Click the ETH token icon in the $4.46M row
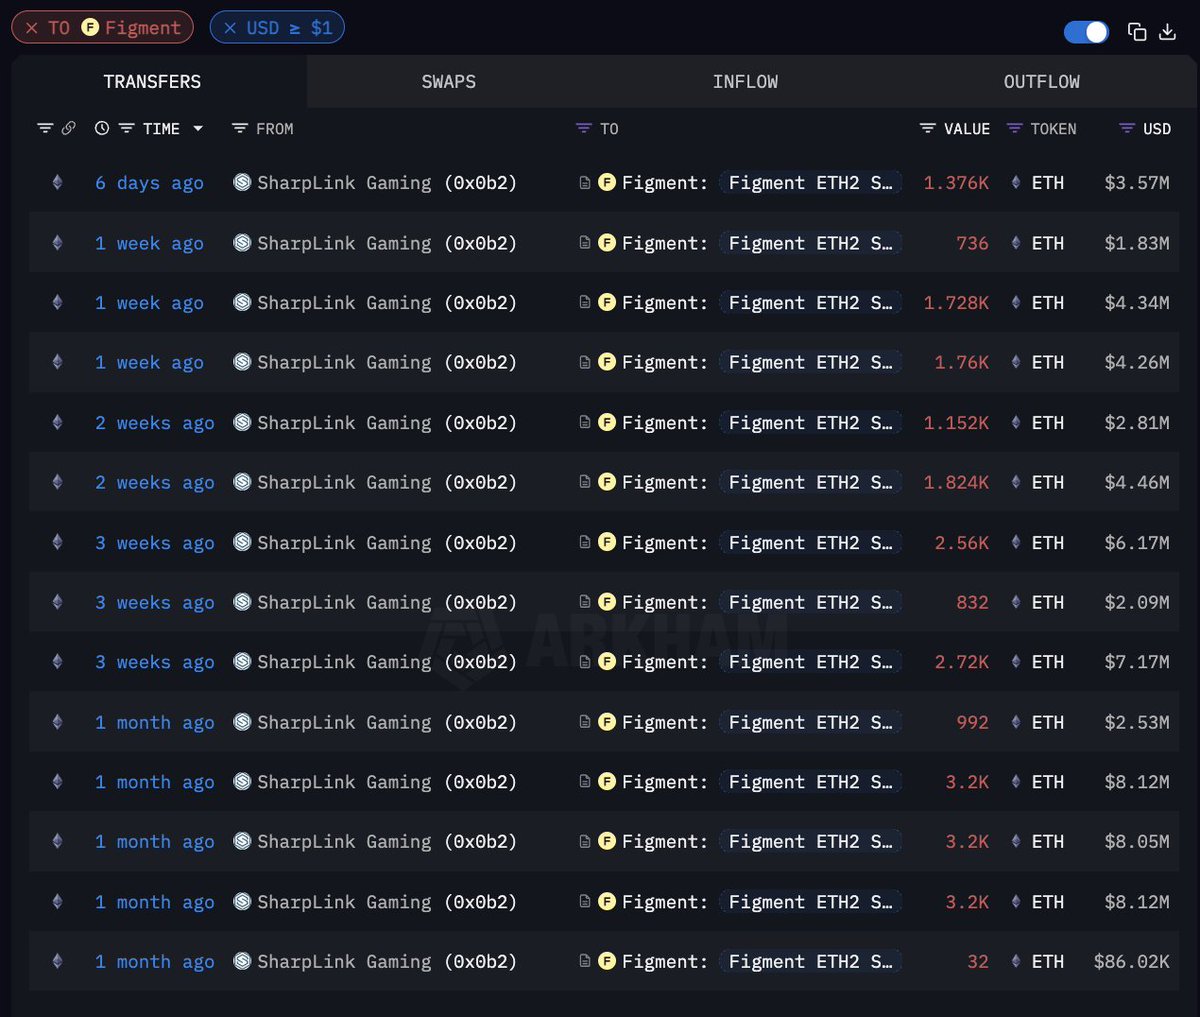This screenshot has width=1200, height=1017. pos(1016,482)
